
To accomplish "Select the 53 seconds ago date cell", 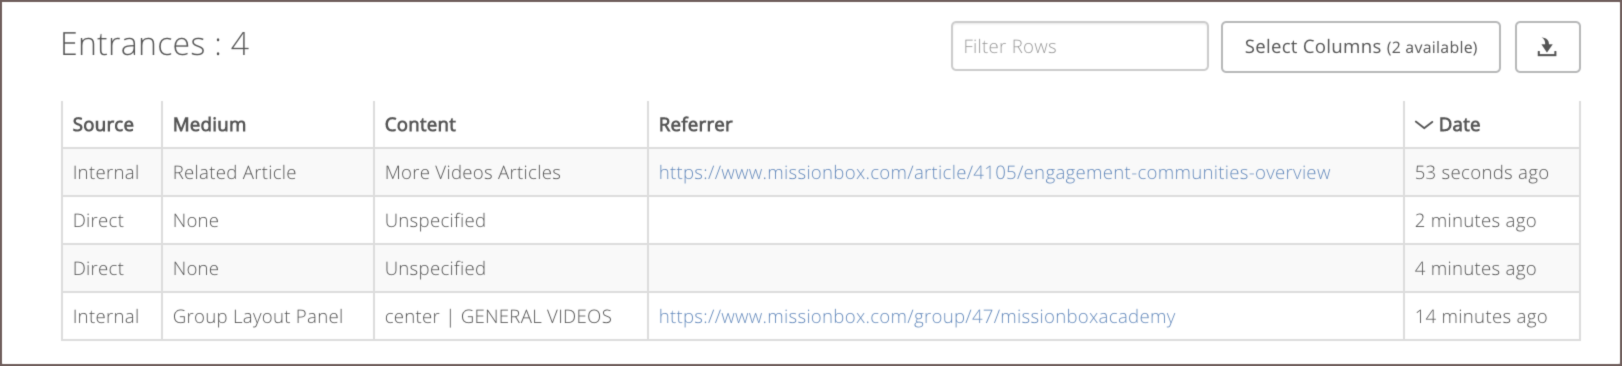I will click(x=1492, y=172).
